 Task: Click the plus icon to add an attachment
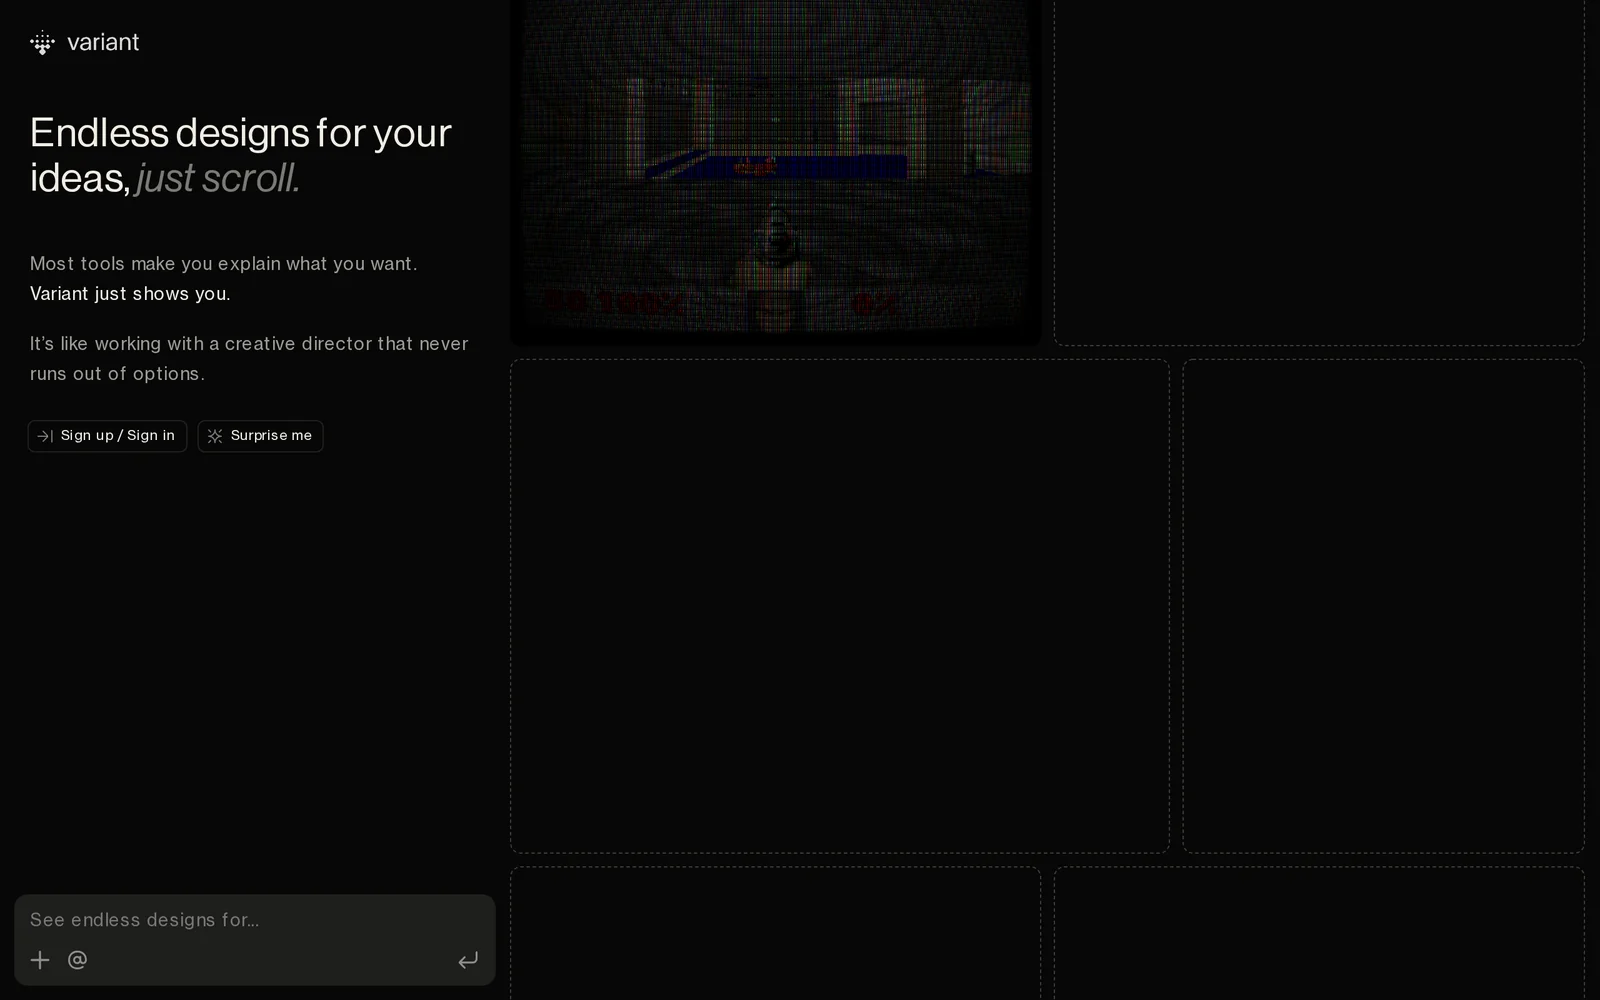[40, 960]
